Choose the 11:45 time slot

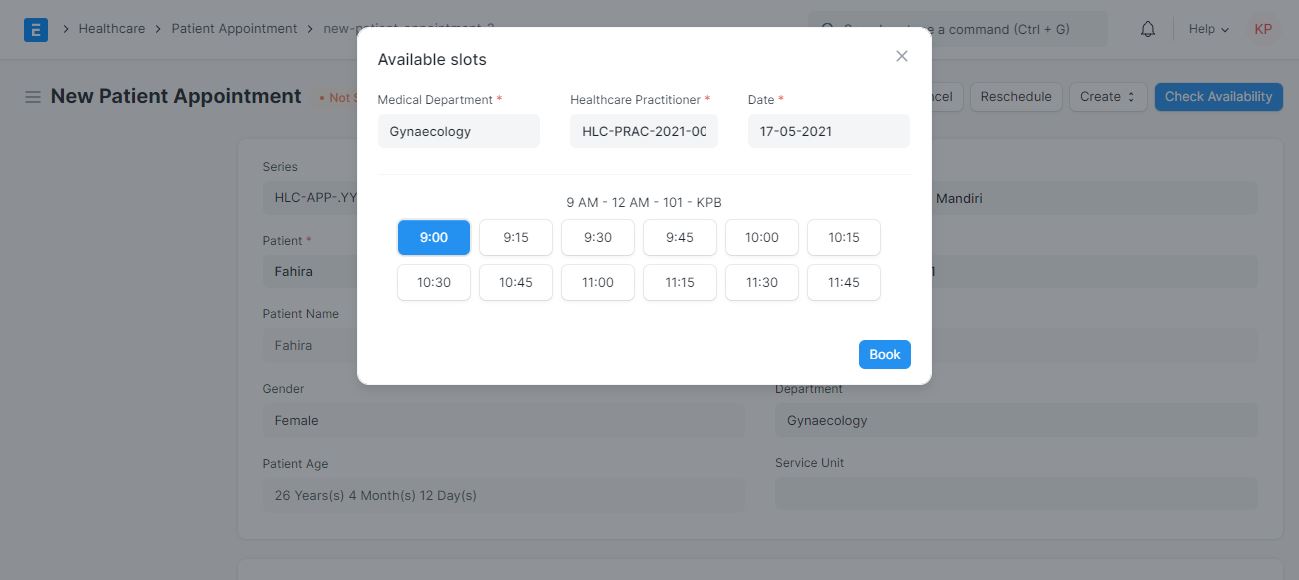[x=844, y=283]
